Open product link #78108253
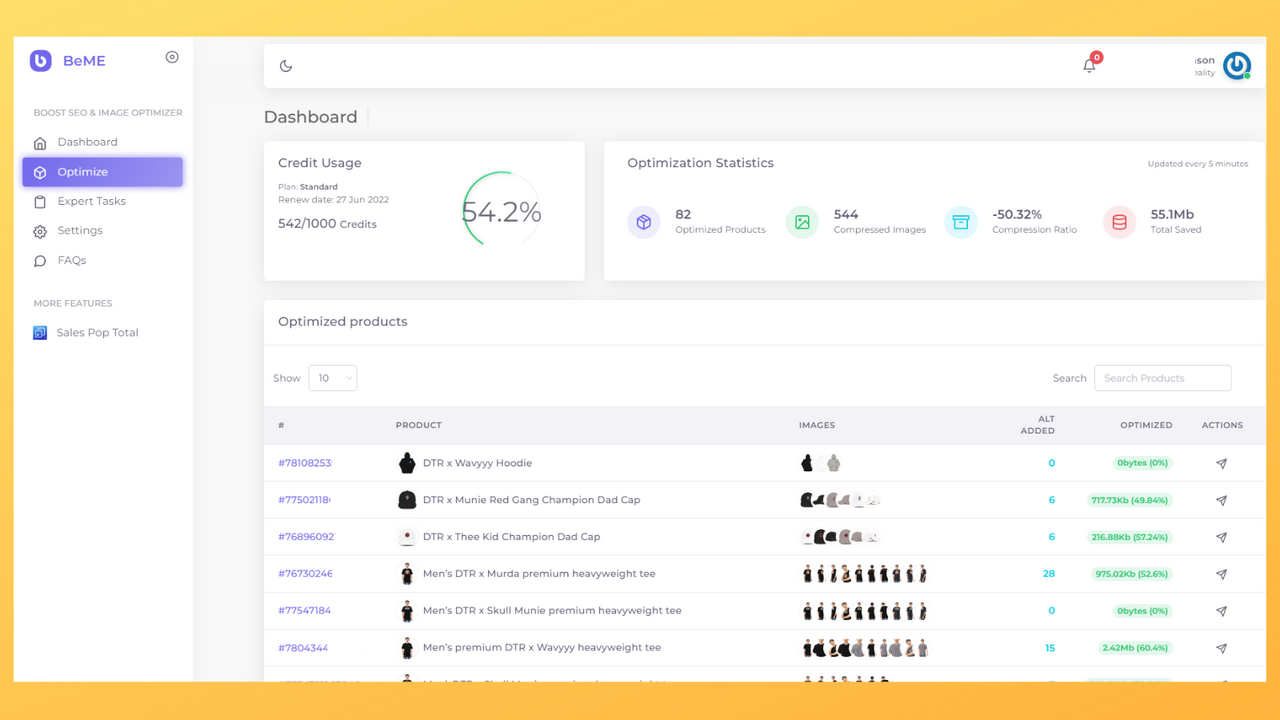 (305, 463)
